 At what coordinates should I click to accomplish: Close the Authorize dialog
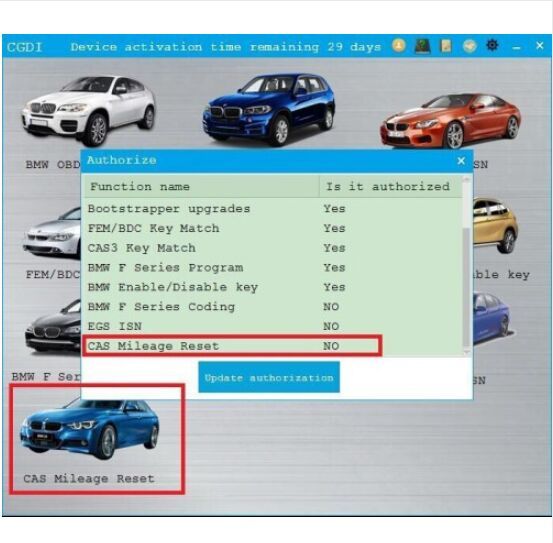pos(461,161)
